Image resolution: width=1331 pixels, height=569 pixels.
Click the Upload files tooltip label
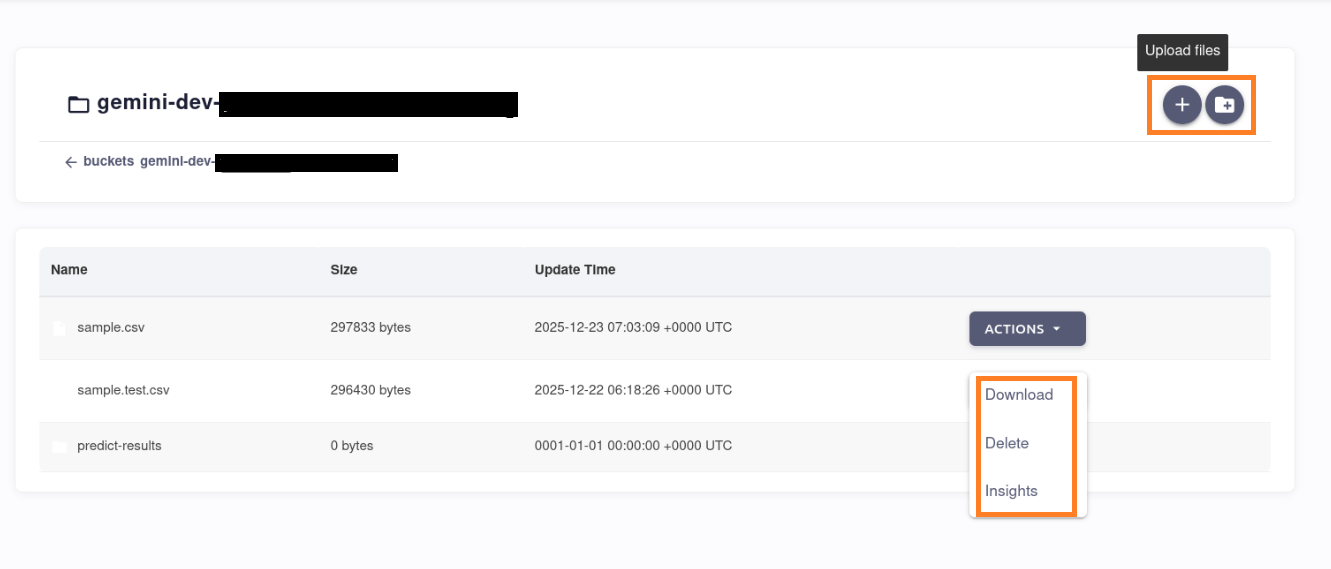coord(1182,51)
